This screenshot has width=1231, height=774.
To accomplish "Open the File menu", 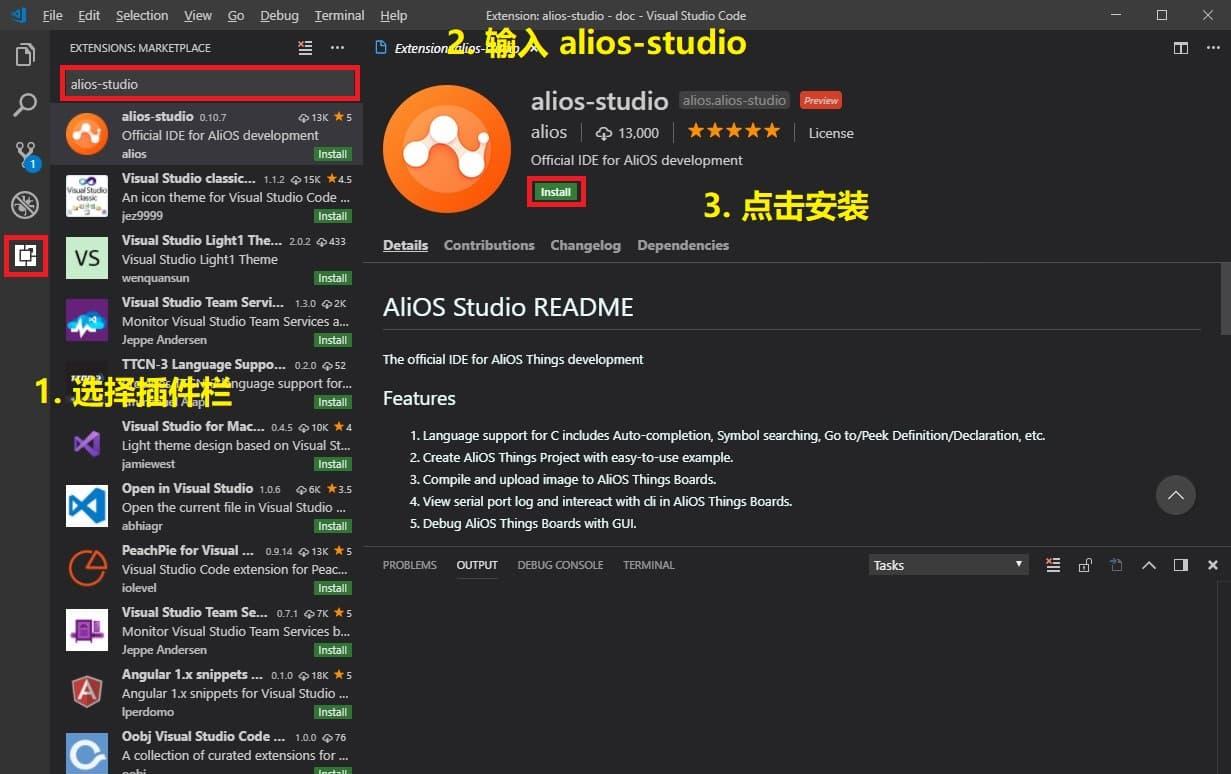I will pyautogui.click(x=53, y=15).
